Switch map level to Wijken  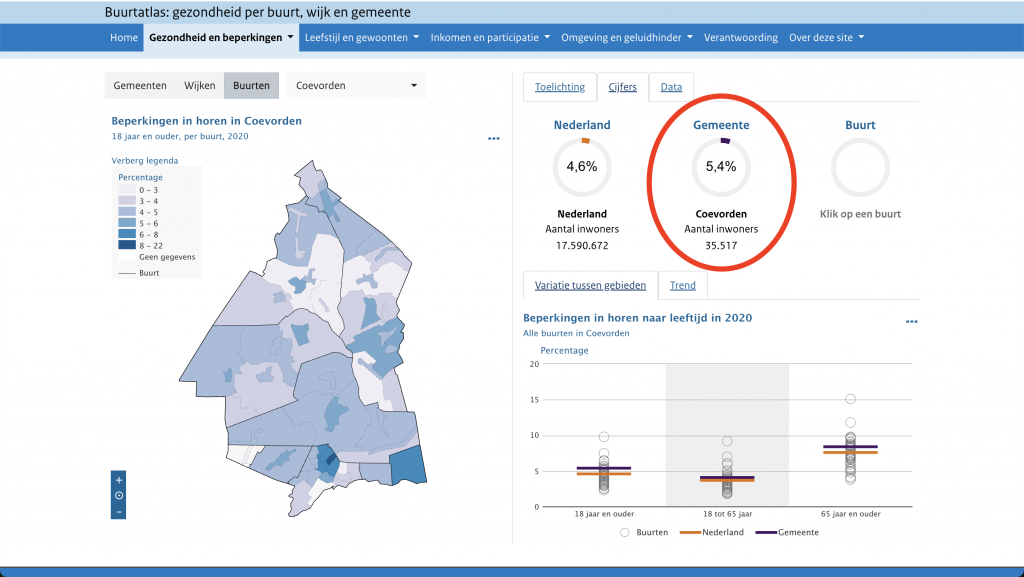pyautogui.click(x=199, y=86)
